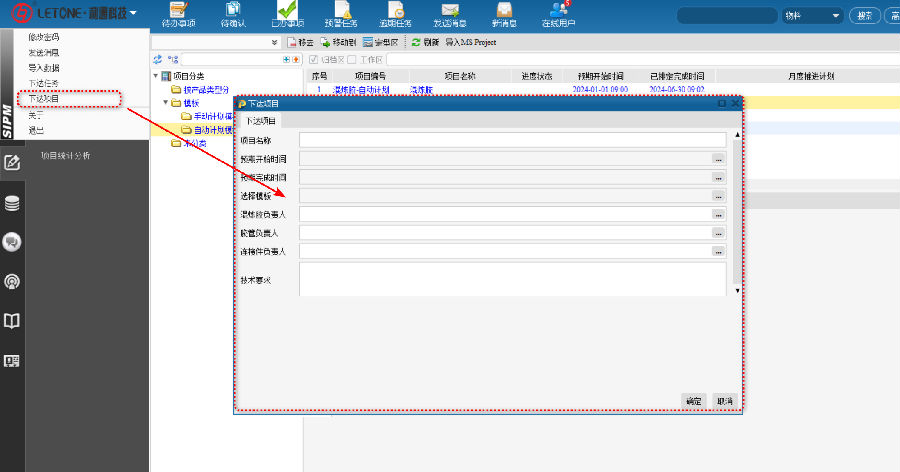900x472 pixels.
Task: Click the chat bubble sidebar icon
Action: tap(13, 242)
